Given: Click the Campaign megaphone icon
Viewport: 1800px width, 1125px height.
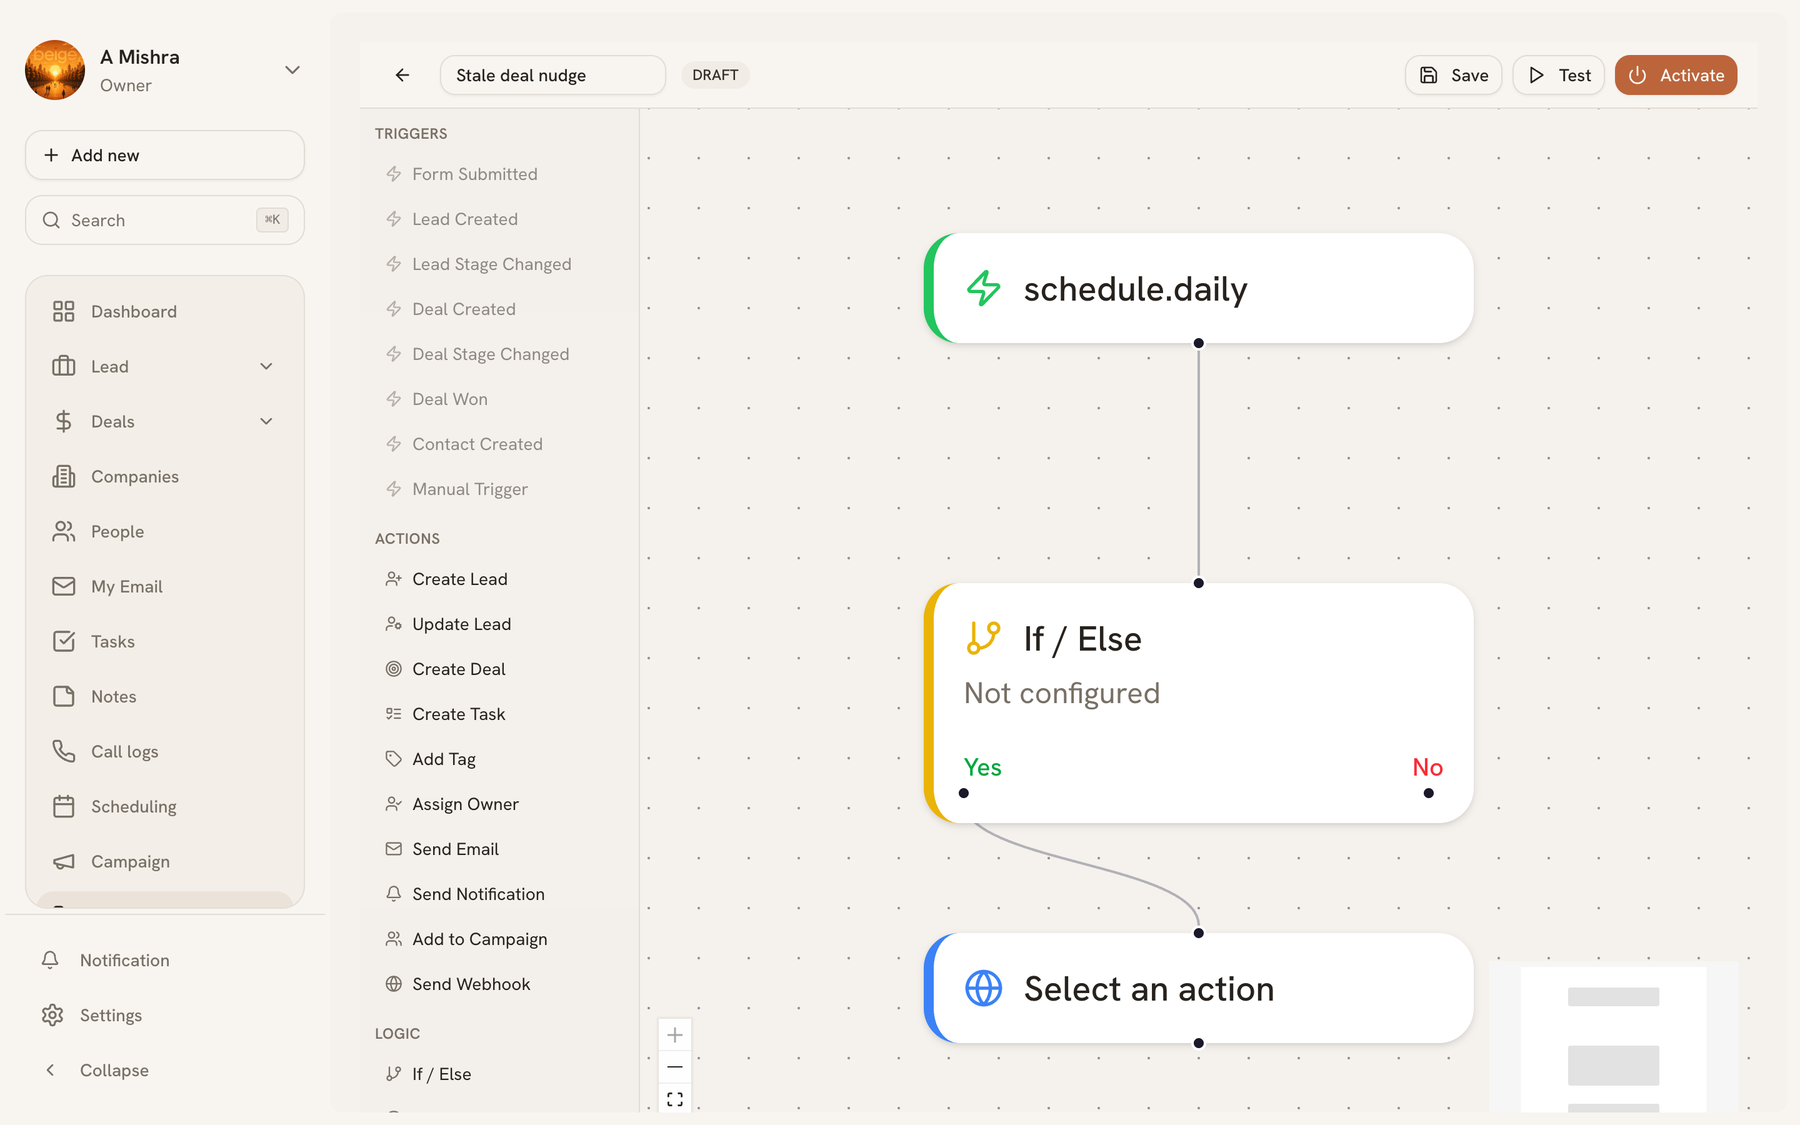Looking at the screenshot, I should point(64,861).
